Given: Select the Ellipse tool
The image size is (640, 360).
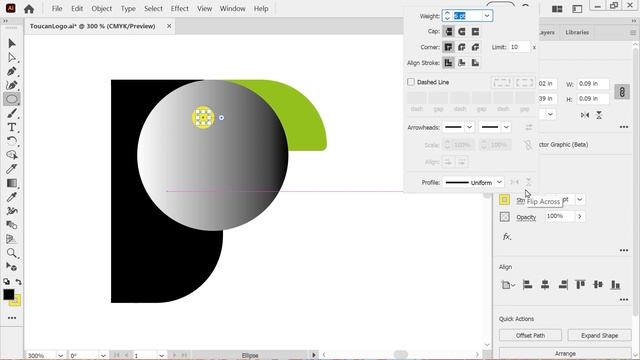Looking at the screenshot, I should point(12,99).
